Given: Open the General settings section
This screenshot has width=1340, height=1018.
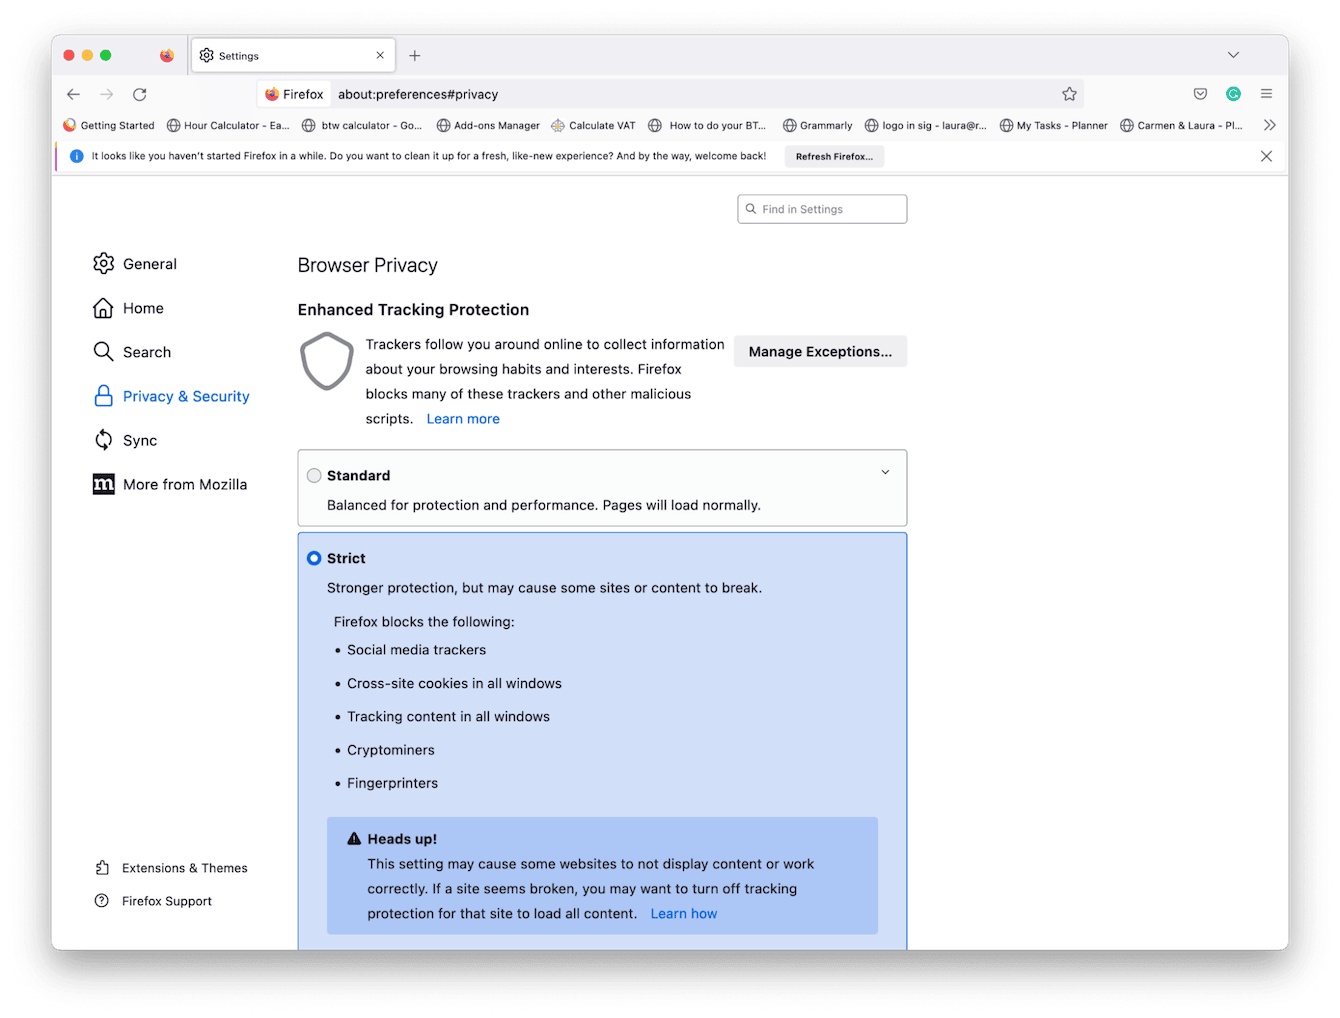Looking at the screenshot, I should (x=149, y=263).
